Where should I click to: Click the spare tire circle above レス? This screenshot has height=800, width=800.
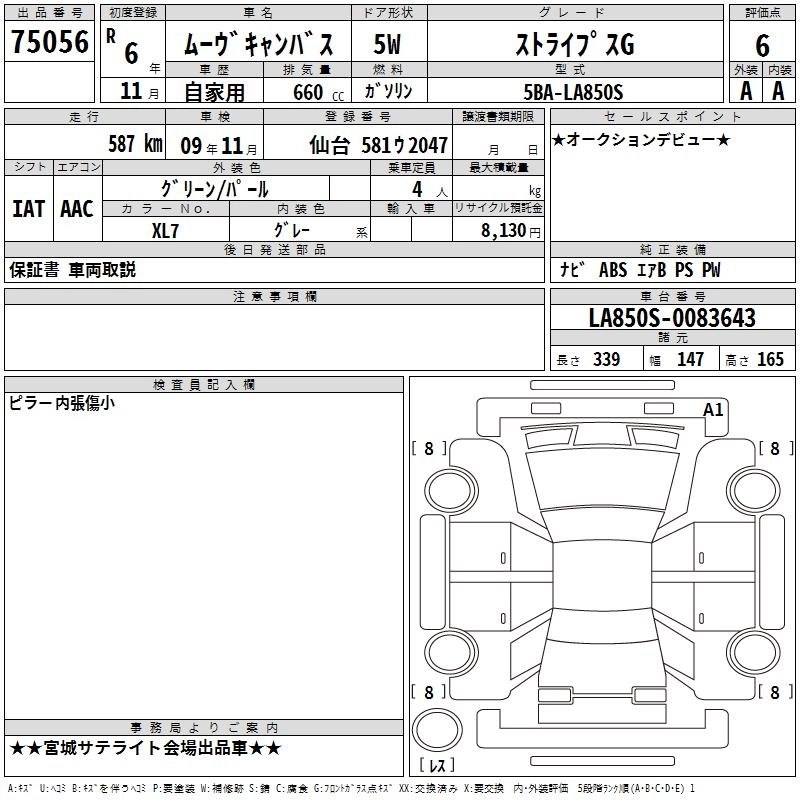437,732
